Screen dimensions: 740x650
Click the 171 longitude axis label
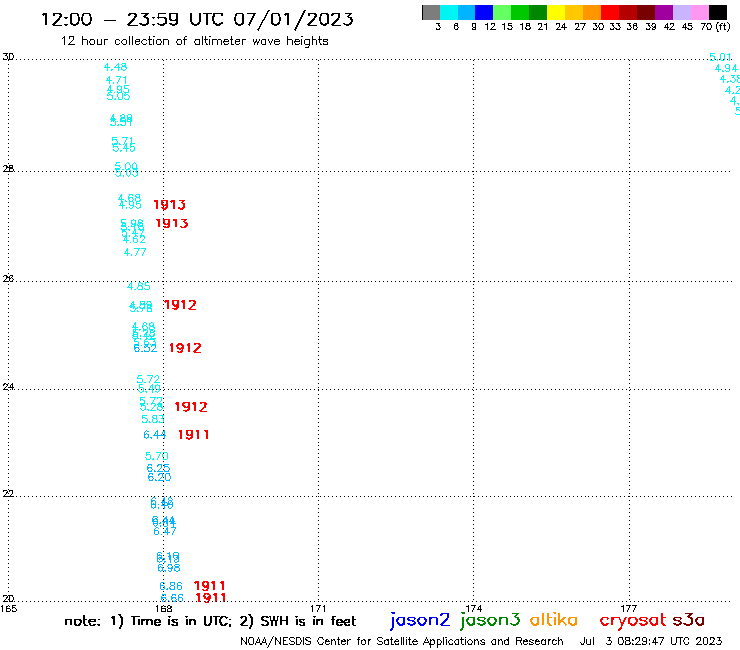[318, 608]
